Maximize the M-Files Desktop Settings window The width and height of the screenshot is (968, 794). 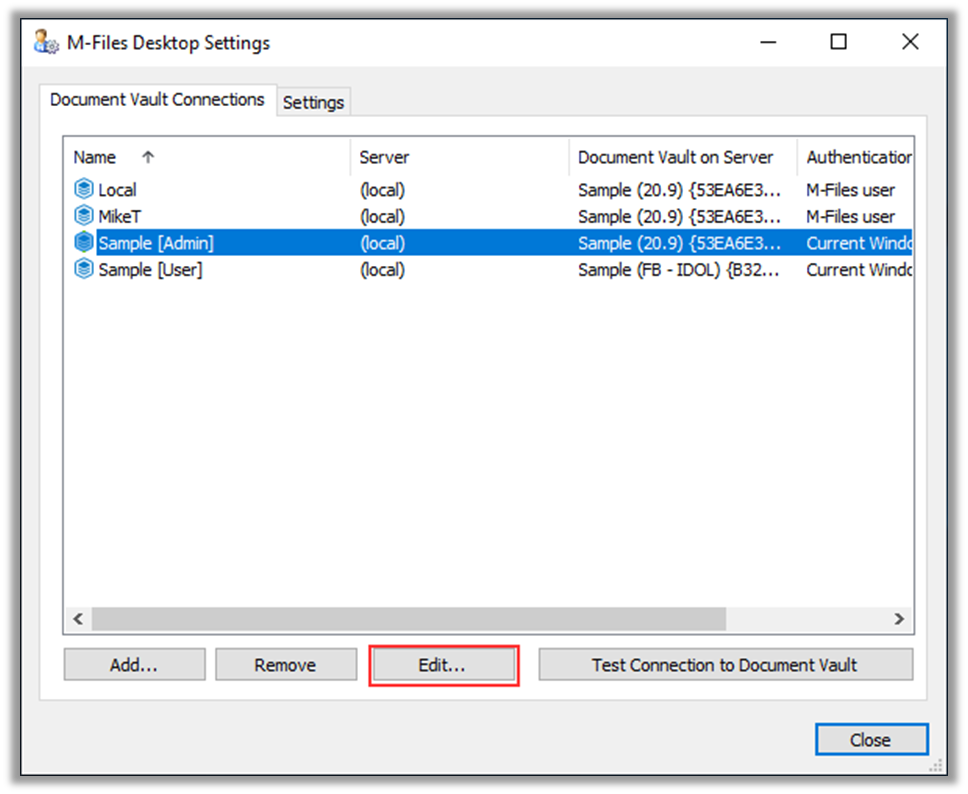838,42
